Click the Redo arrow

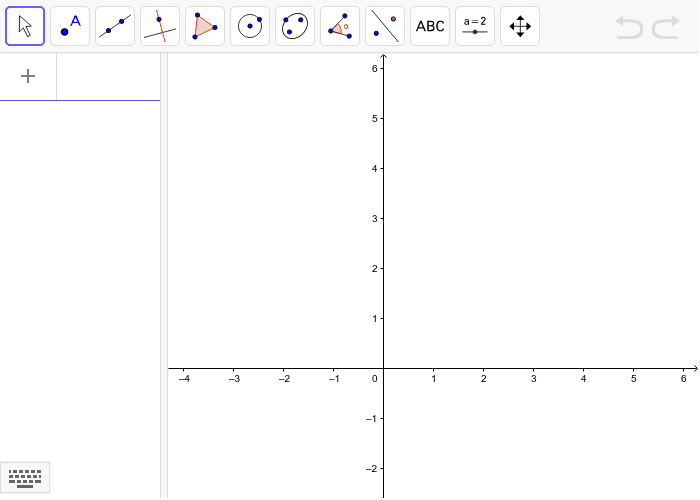click(x=666, y=27)
